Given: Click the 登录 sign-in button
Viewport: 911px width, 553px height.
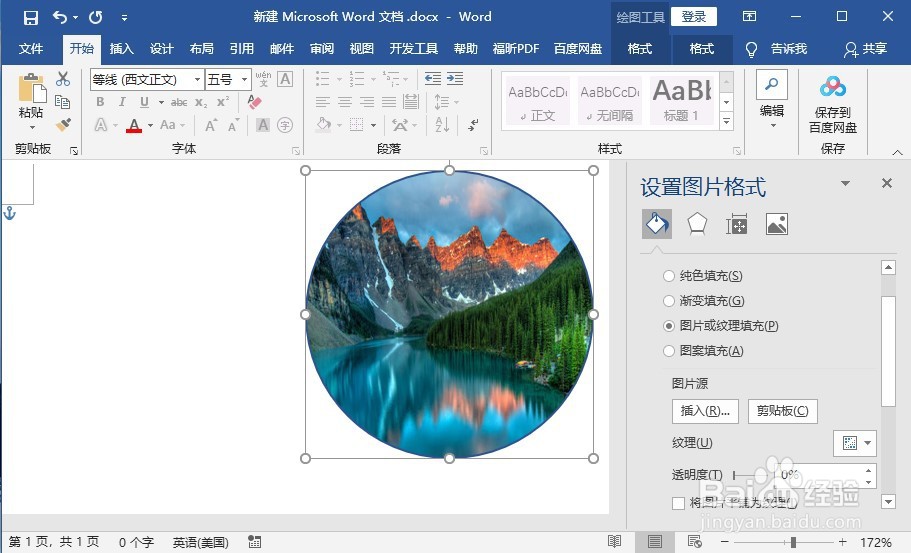Looking at the screenshot, I should pos(694,17).
